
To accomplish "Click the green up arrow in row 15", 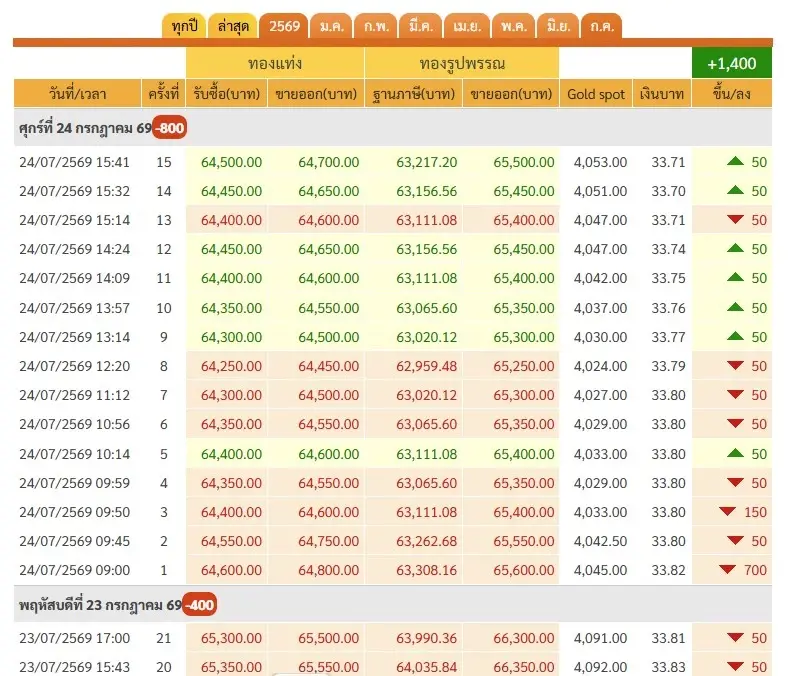I will tap(735, 161).
